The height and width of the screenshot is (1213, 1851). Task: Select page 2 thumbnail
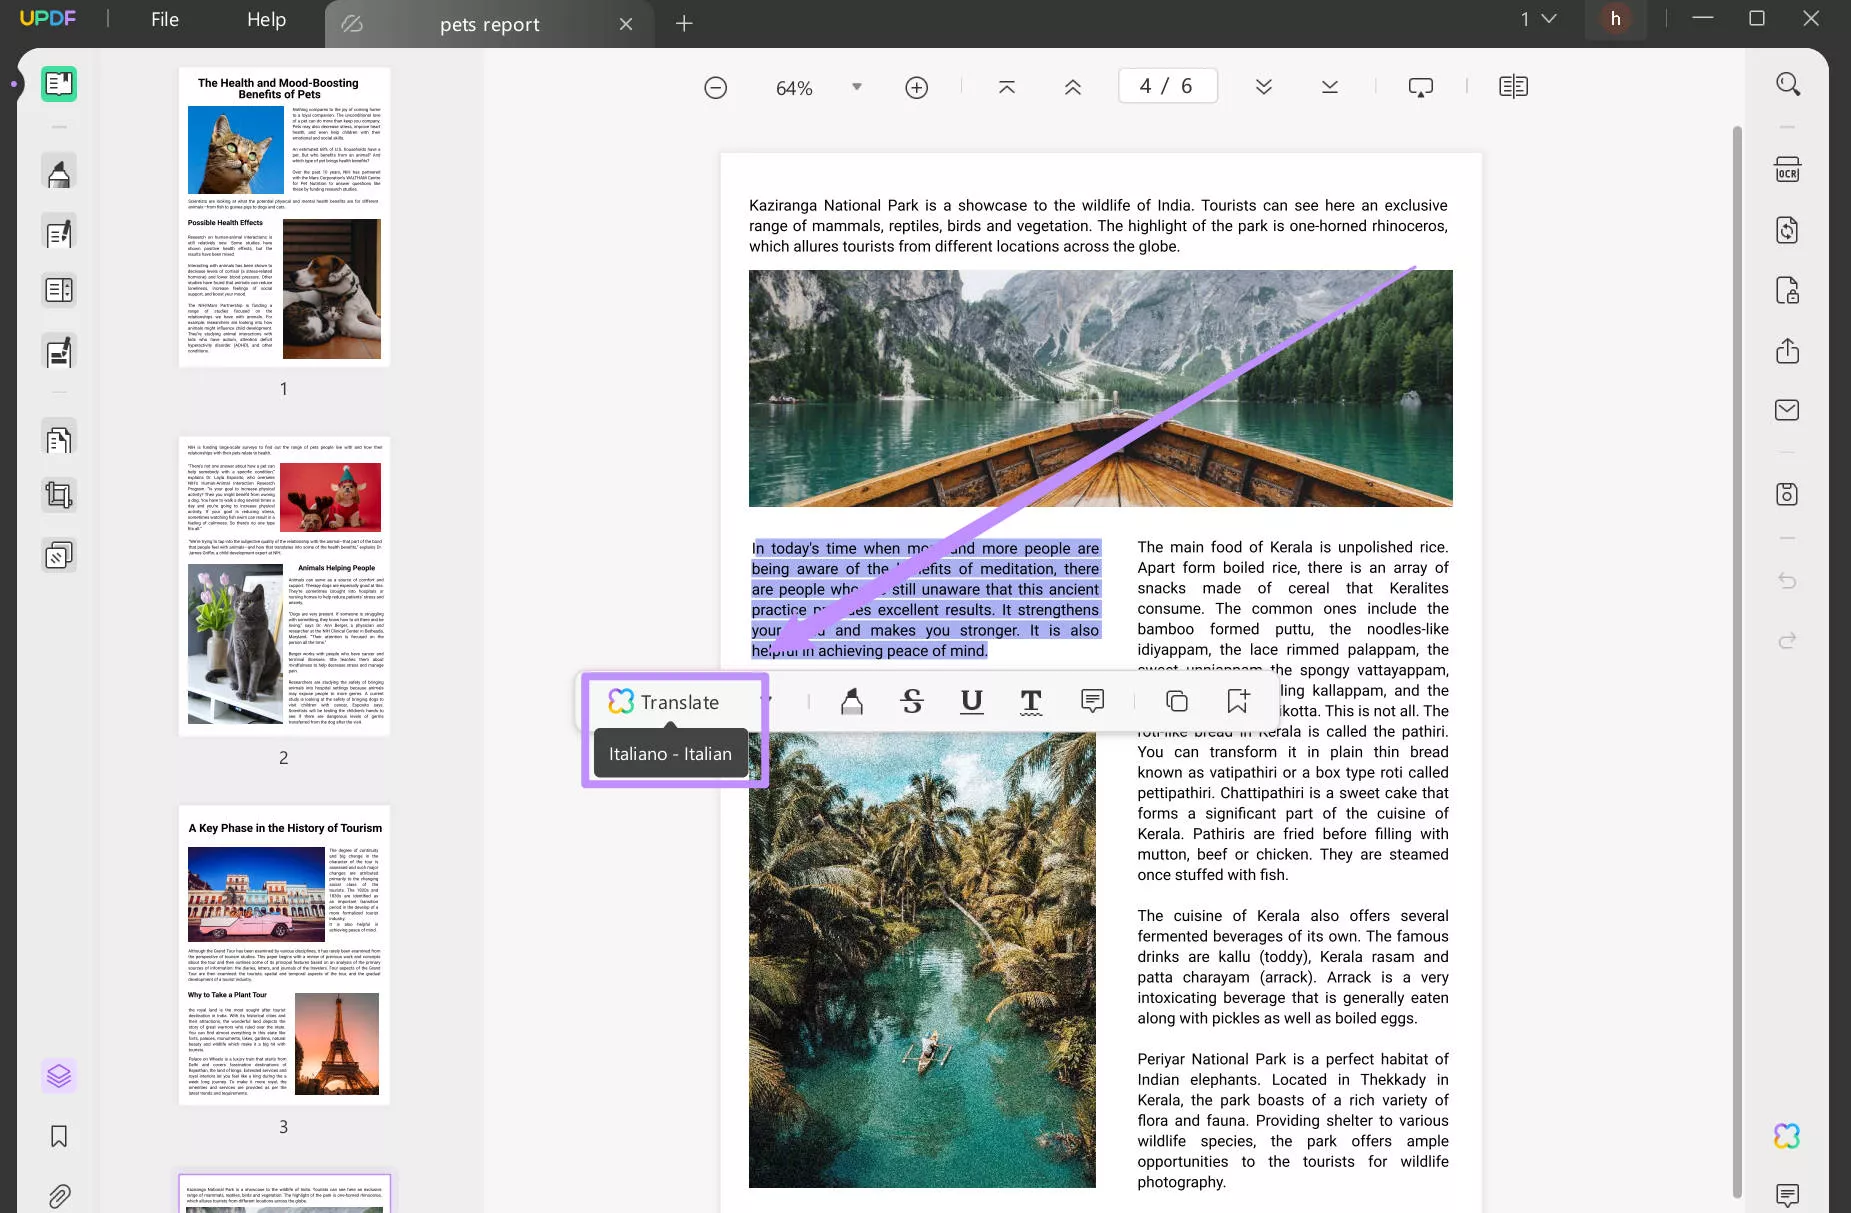click(284, 586)
